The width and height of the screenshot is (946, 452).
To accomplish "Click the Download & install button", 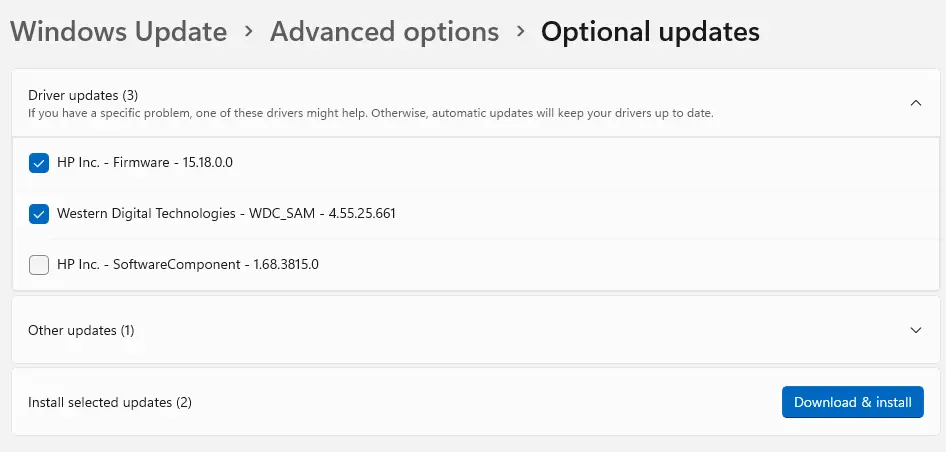I will click(852, 402).
